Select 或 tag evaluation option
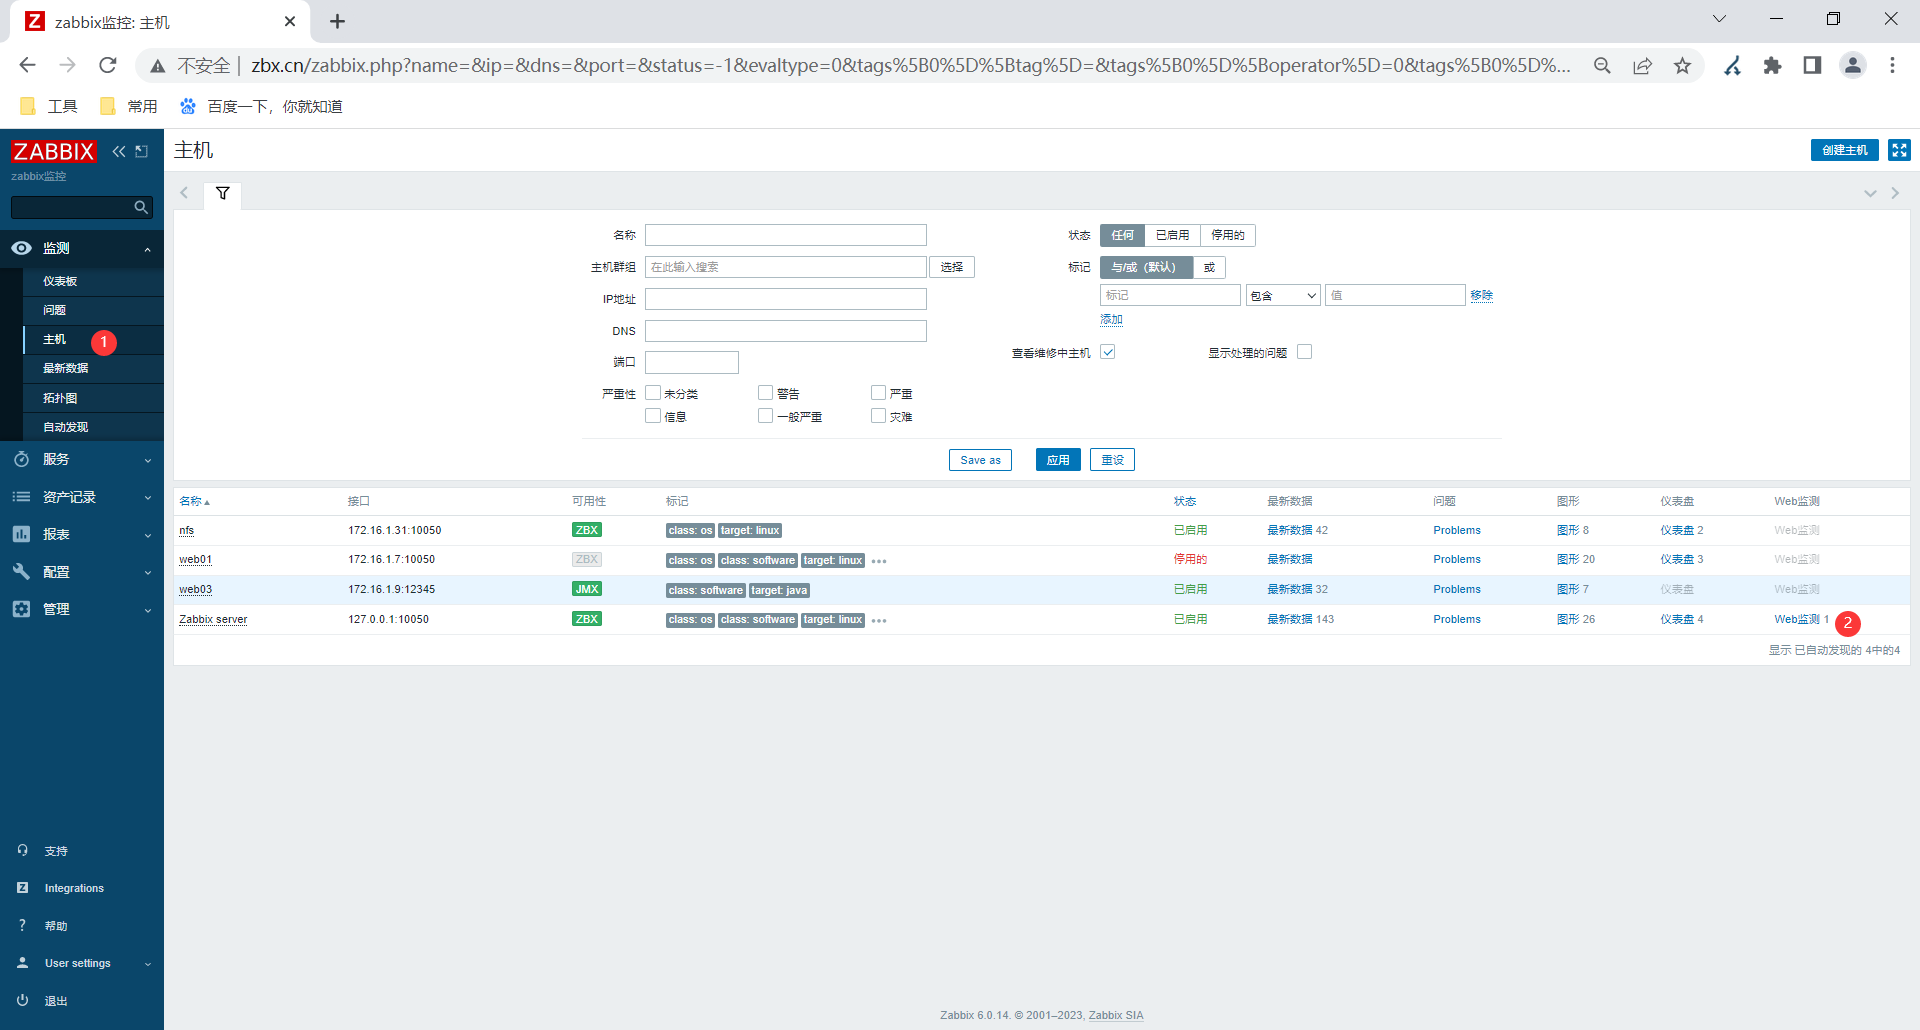Screen dimensions: 1920x1030 1209,267
